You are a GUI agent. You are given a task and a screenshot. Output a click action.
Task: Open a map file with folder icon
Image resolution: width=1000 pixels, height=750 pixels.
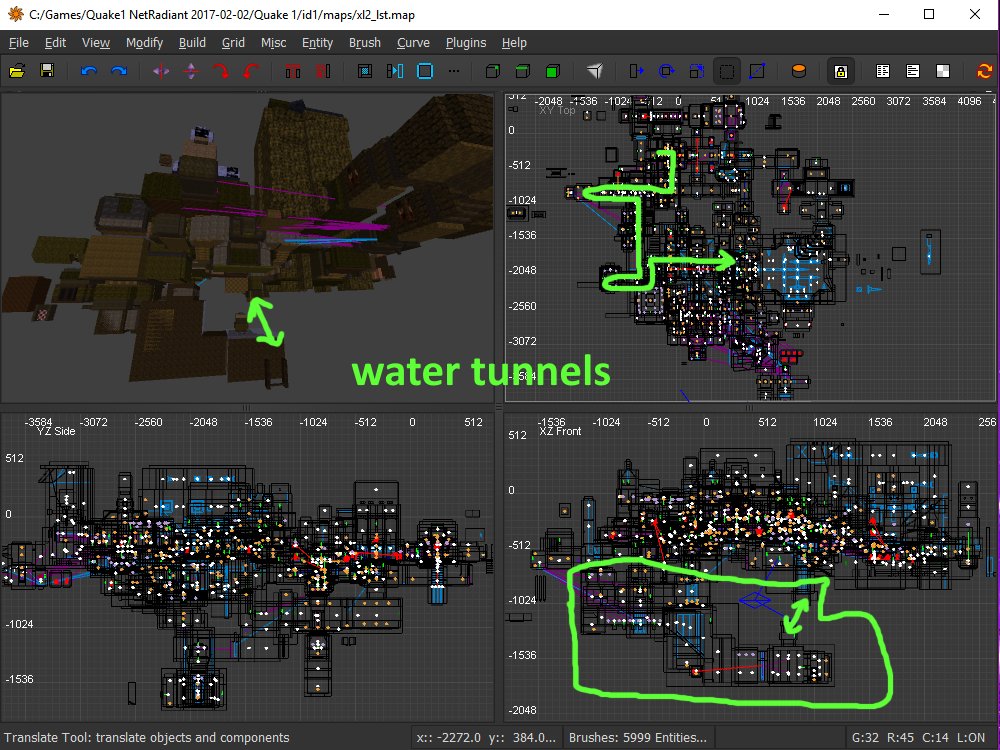coord(17,71)
